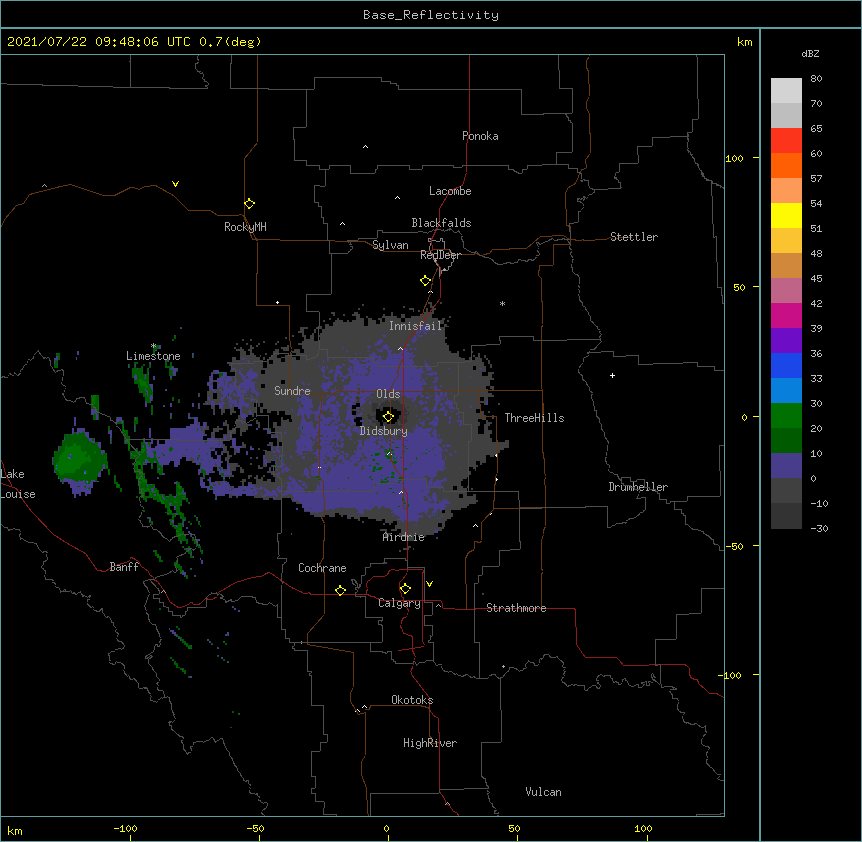
Task: Click the Base_Reflectivity title text
Action: 431,15
